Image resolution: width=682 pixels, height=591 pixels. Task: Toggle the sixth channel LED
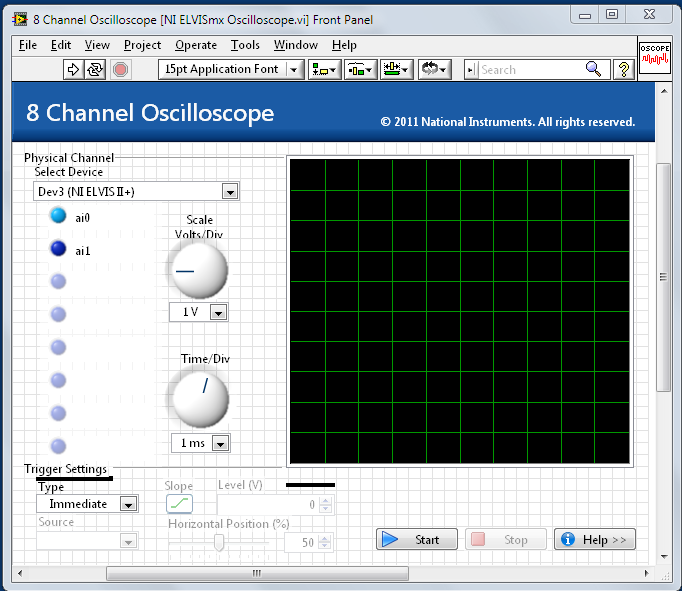pyautogui.click(x=58, y=380)
